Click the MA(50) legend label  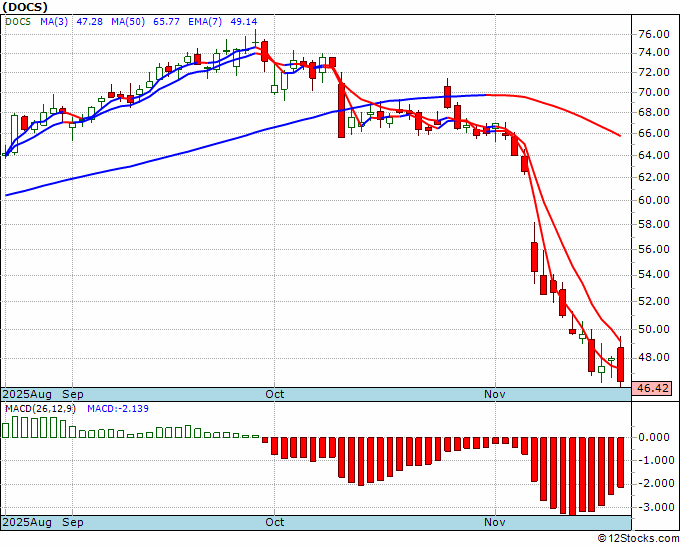(128, 22)
